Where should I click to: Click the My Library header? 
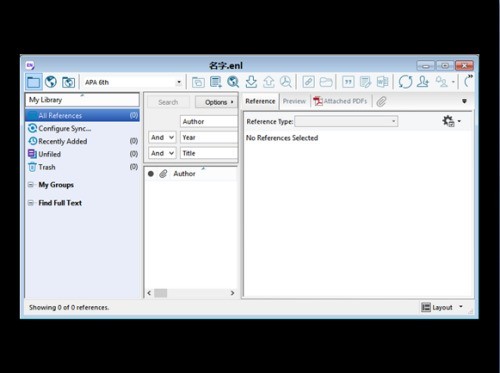pos(82,100)
